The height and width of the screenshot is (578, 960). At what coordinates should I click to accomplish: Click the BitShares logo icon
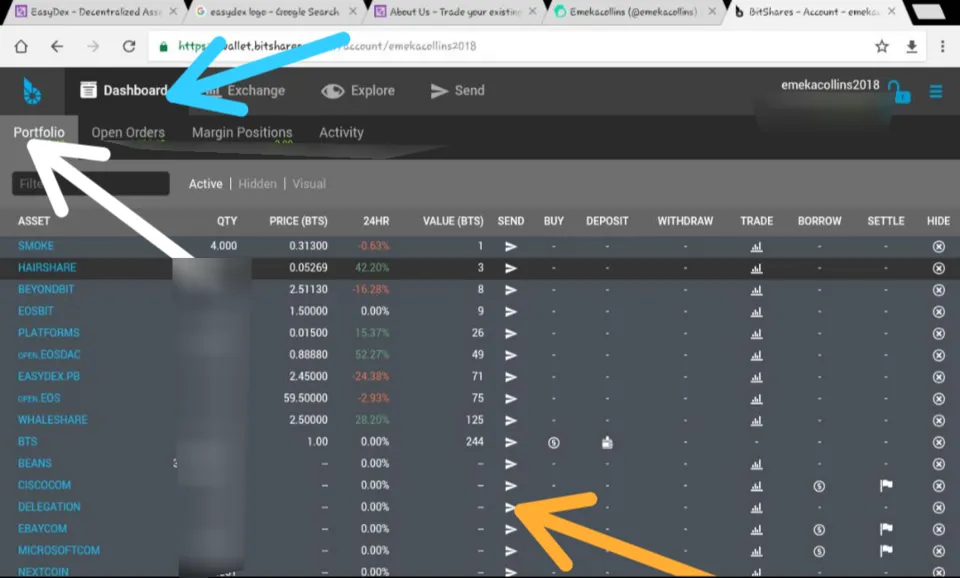(x=32, y=91)
